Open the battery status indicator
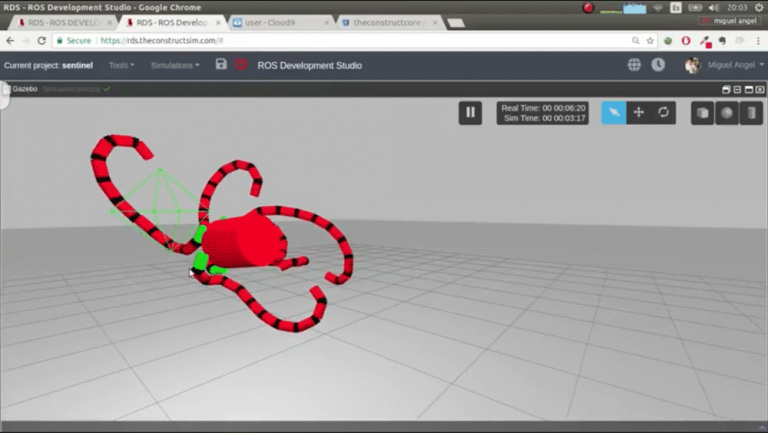Screen dimensions: 768x433 point(695,8)
